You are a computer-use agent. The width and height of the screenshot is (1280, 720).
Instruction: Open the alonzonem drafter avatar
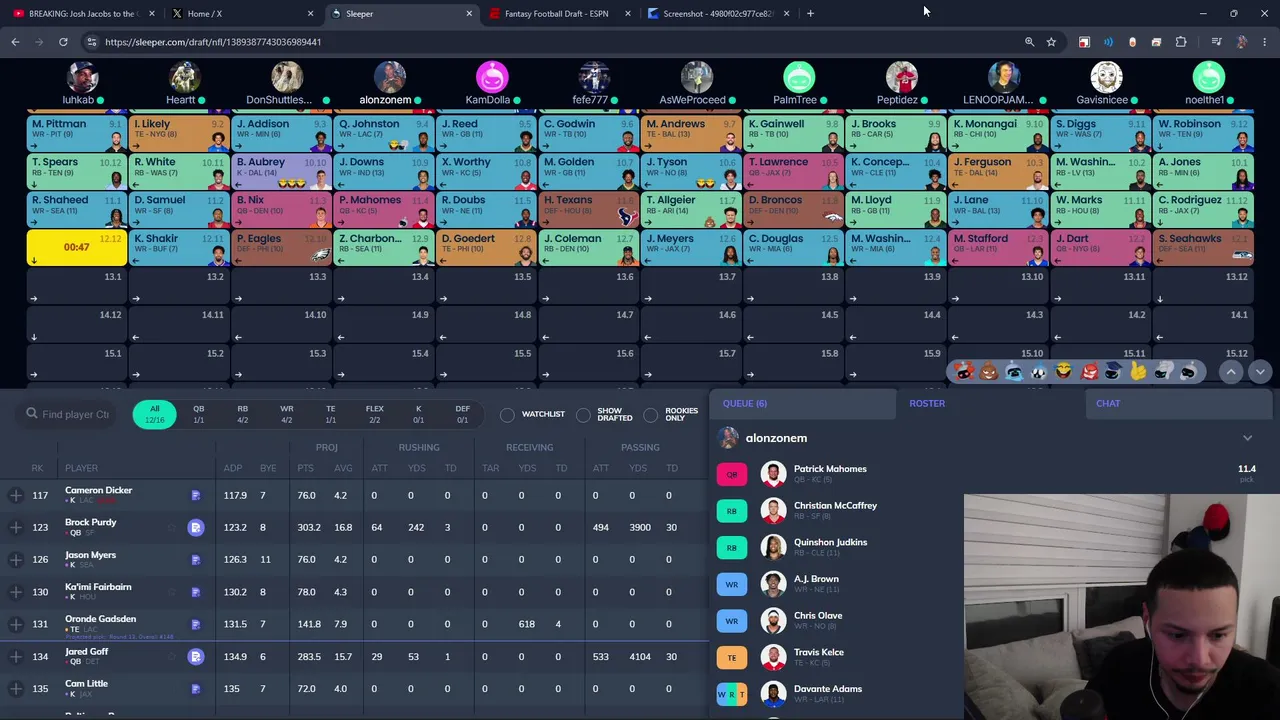(x=390, y=78)
